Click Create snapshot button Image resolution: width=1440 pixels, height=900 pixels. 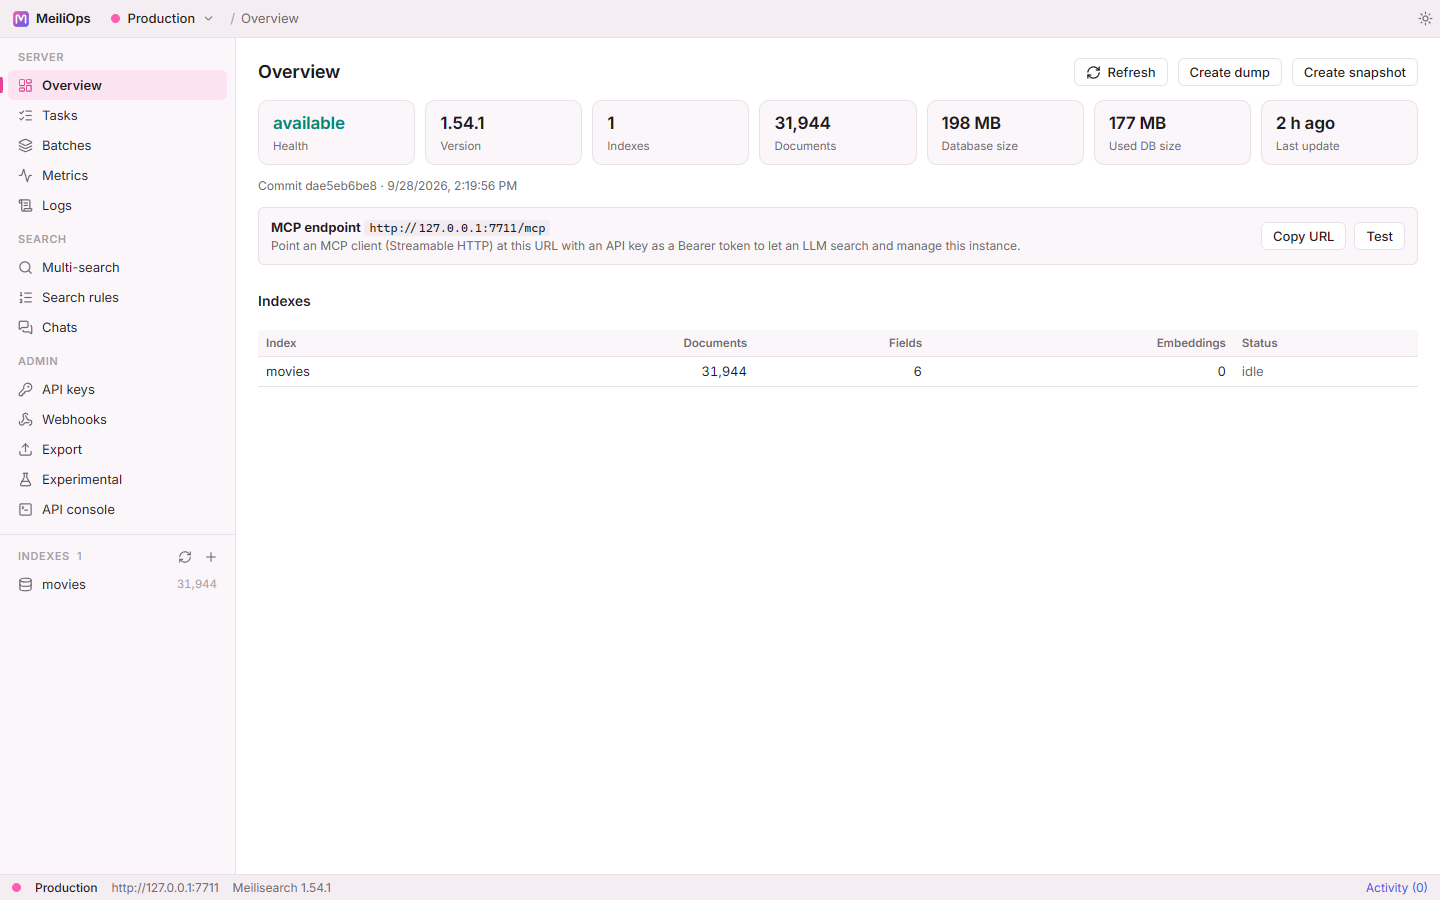click(x=1354, y=72)
